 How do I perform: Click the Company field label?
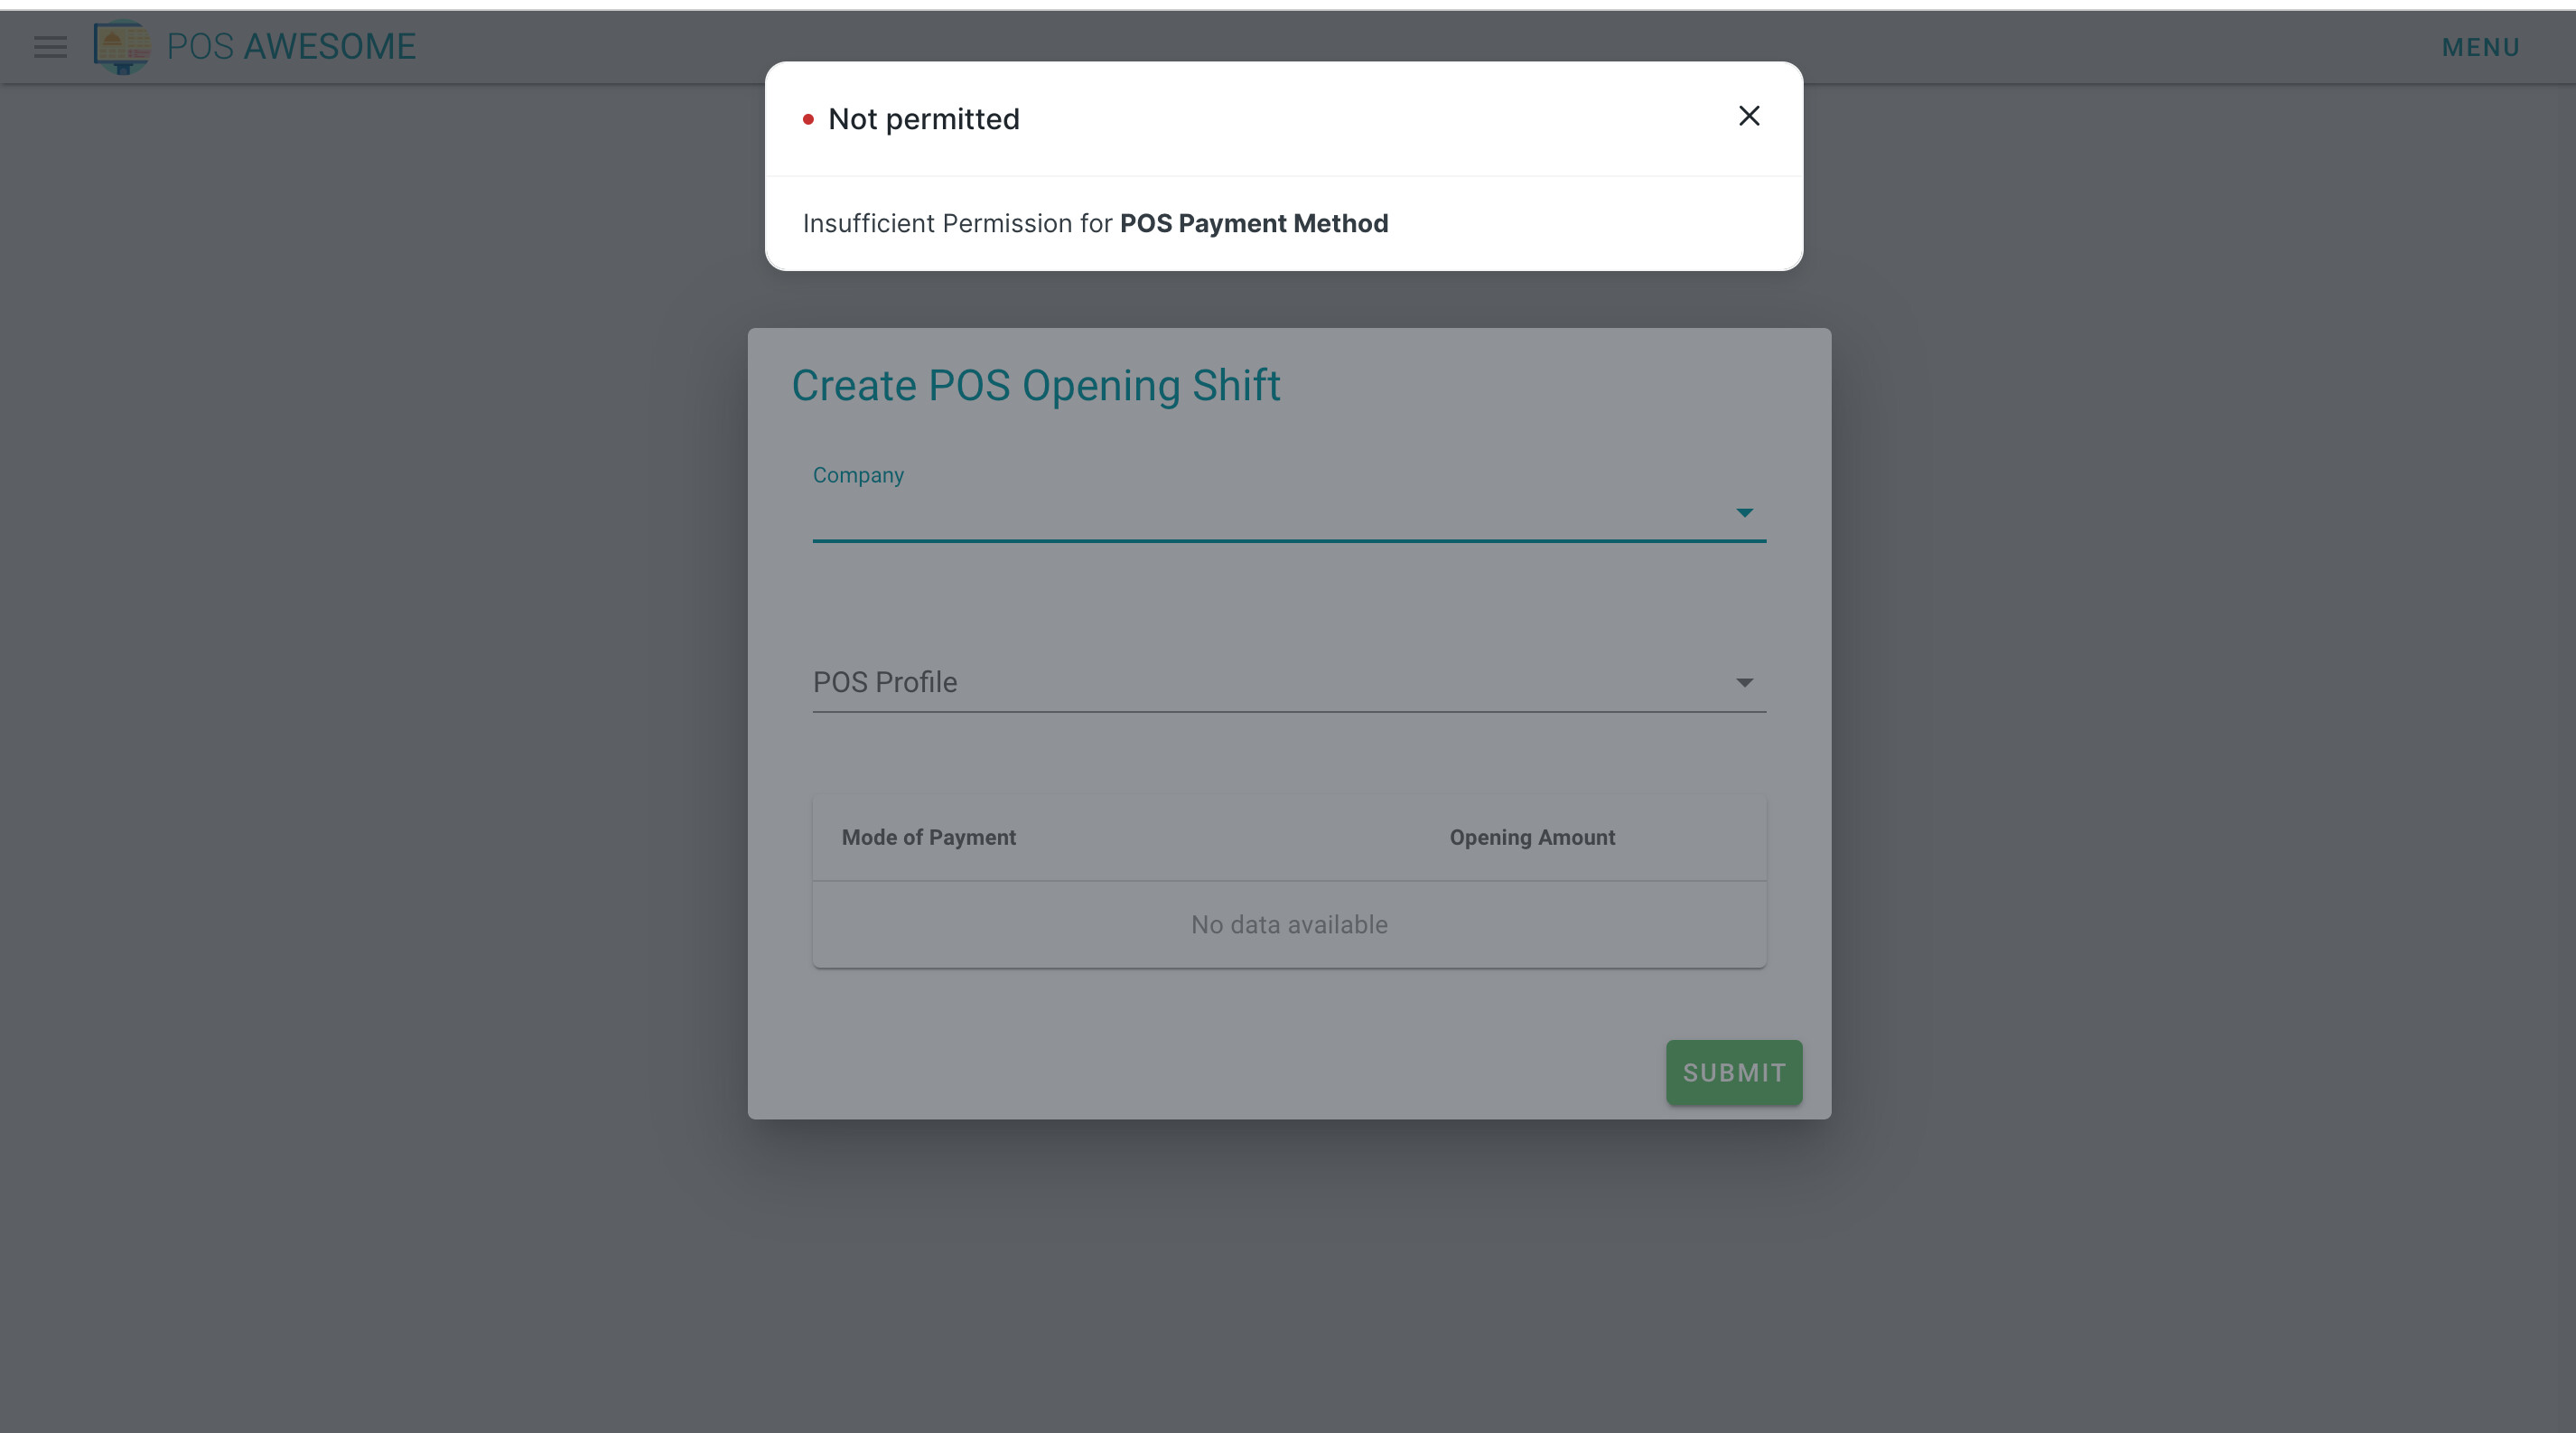pyautogui.click(x=858, y=475)
